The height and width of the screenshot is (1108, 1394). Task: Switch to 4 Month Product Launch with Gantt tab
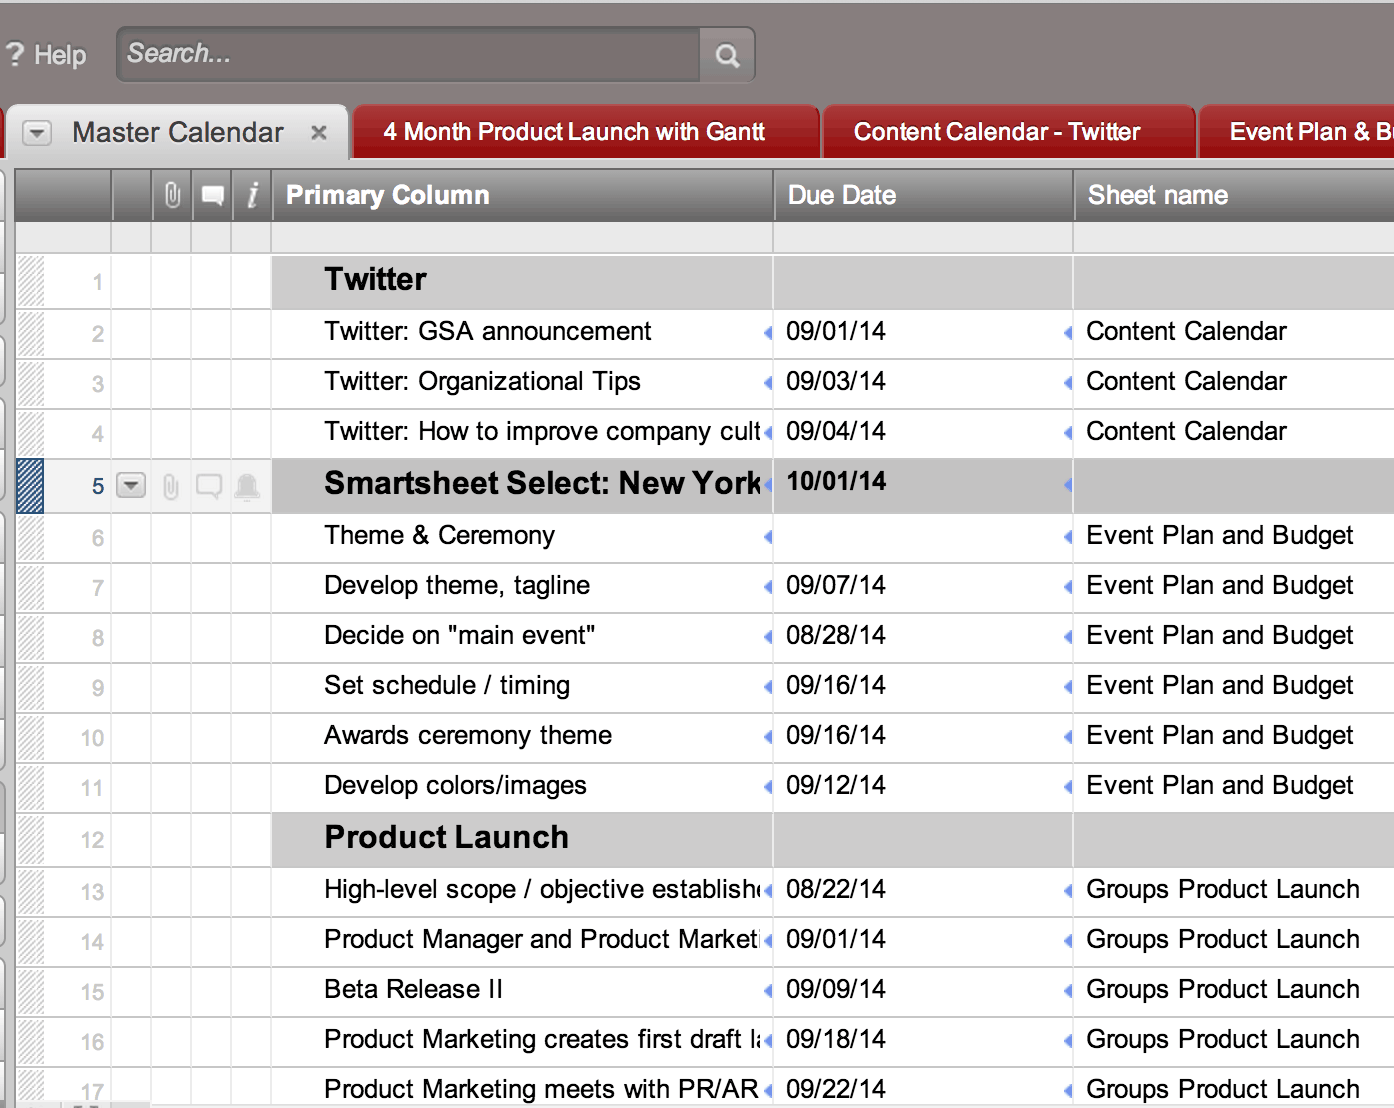click(574, 132)
